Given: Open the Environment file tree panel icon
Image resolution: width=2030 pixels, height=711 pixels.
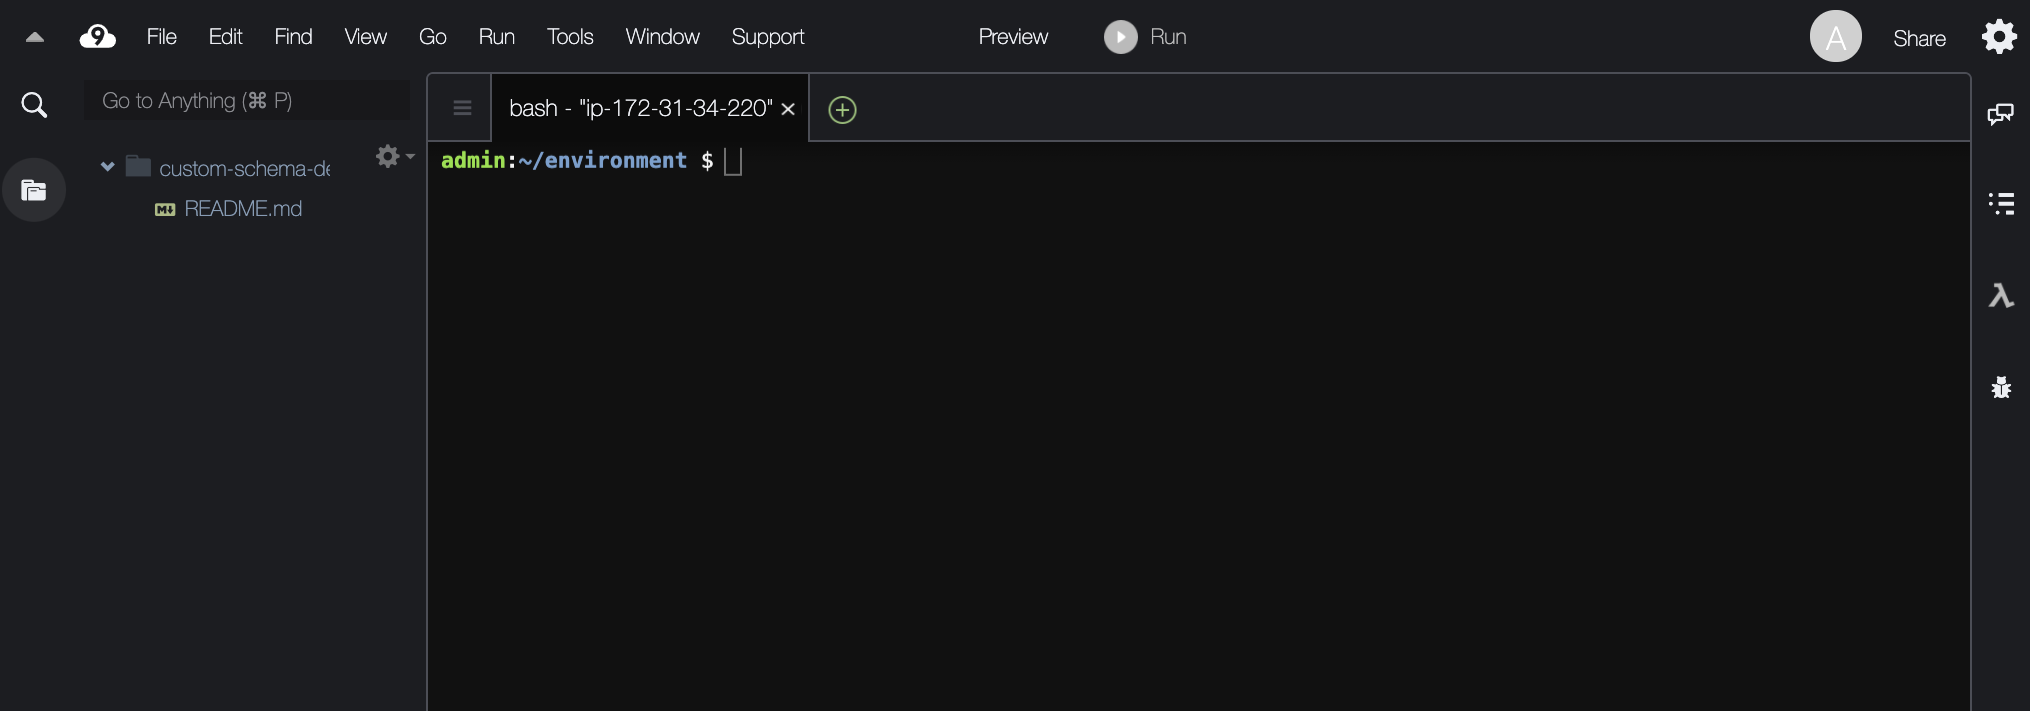Looking at the screenshot, I should pyautogui.click(x=34, y=190).
